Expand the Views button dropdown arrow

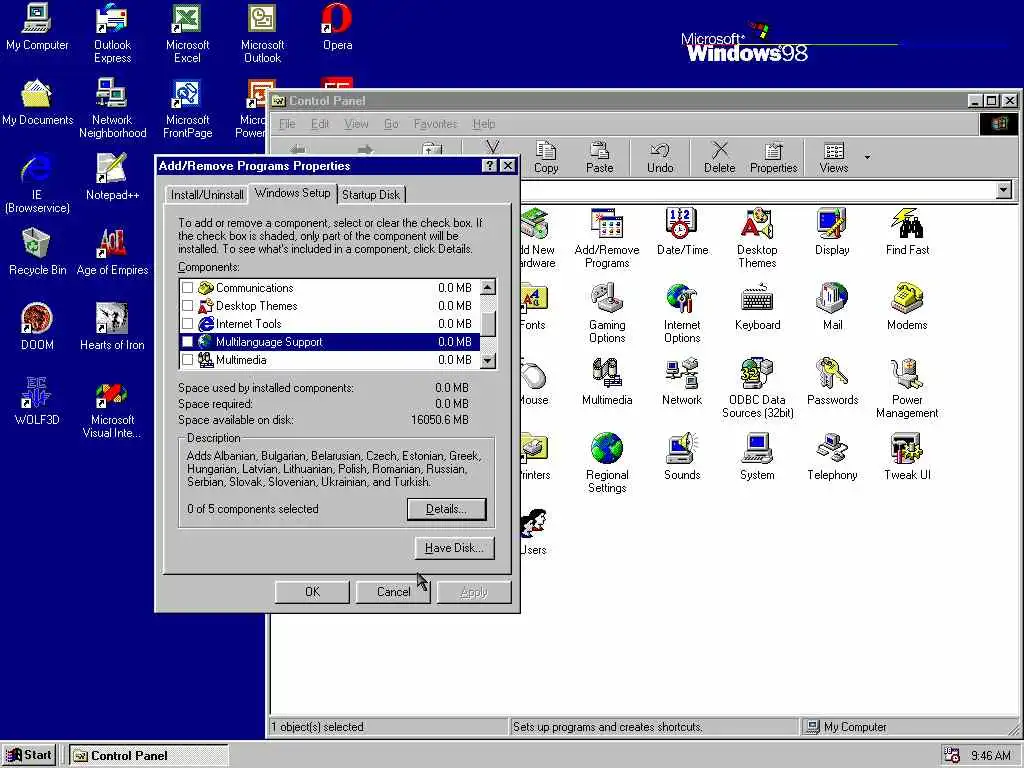pyautogui.click(x=867, y=157)
